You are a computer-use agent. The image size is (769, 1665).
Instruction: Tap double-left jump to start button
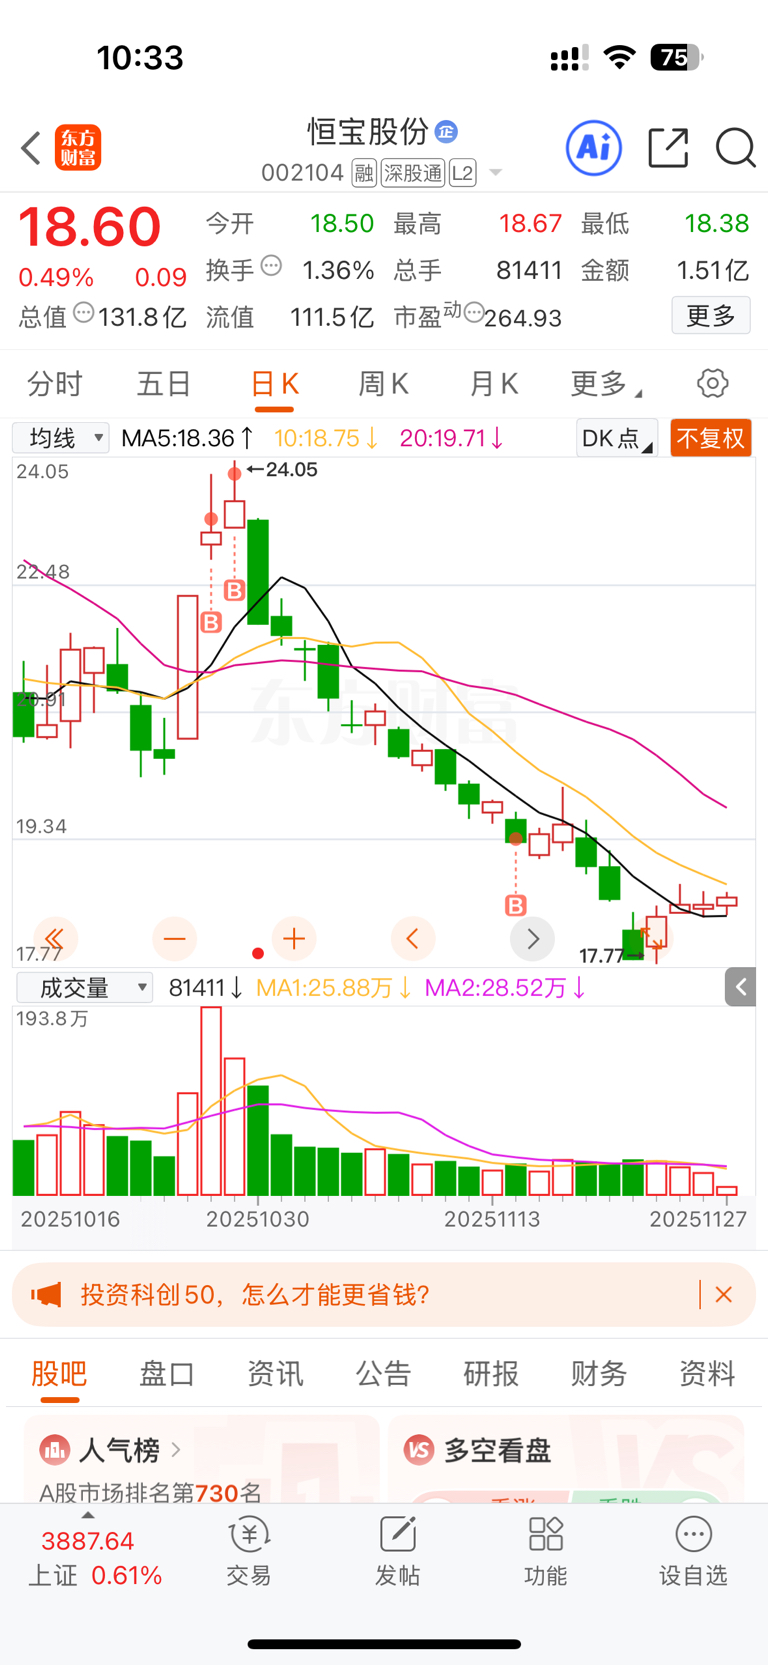(x=55, y=938)
